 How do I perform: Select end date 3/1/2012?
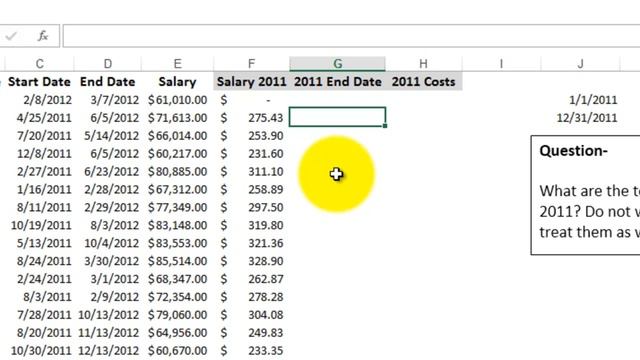coord(108,279)
